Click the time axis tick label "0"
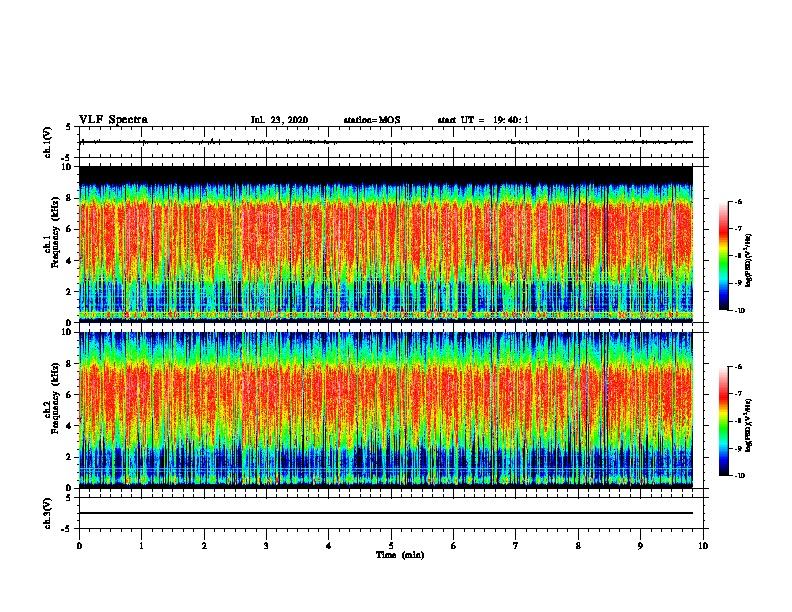This screenshot has width=792, height=612. click(79, 546)
